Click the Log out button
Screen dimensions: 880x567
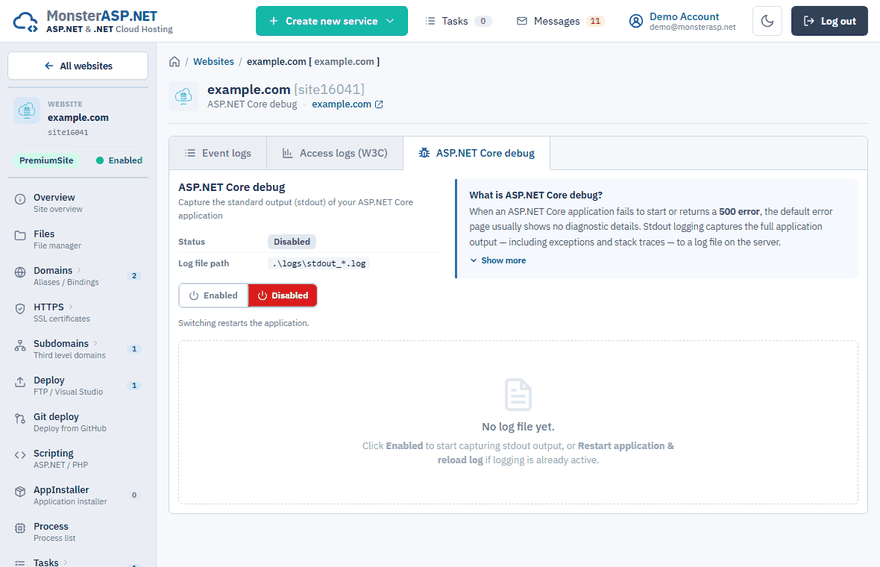829,21
